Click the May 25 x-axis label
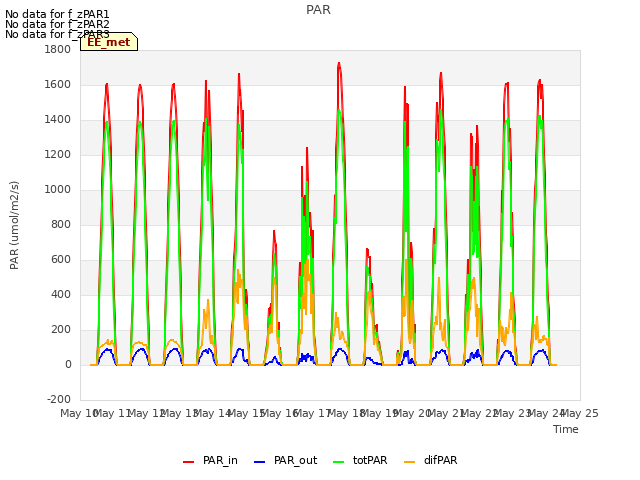 click(580, 414)
